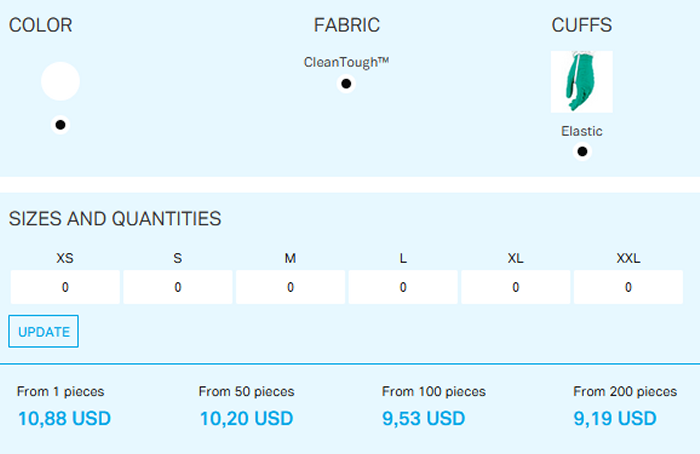The height and width of the screenshot is (454, 700).
Task: Select the L size quantity input
Action: click(403, 288)
